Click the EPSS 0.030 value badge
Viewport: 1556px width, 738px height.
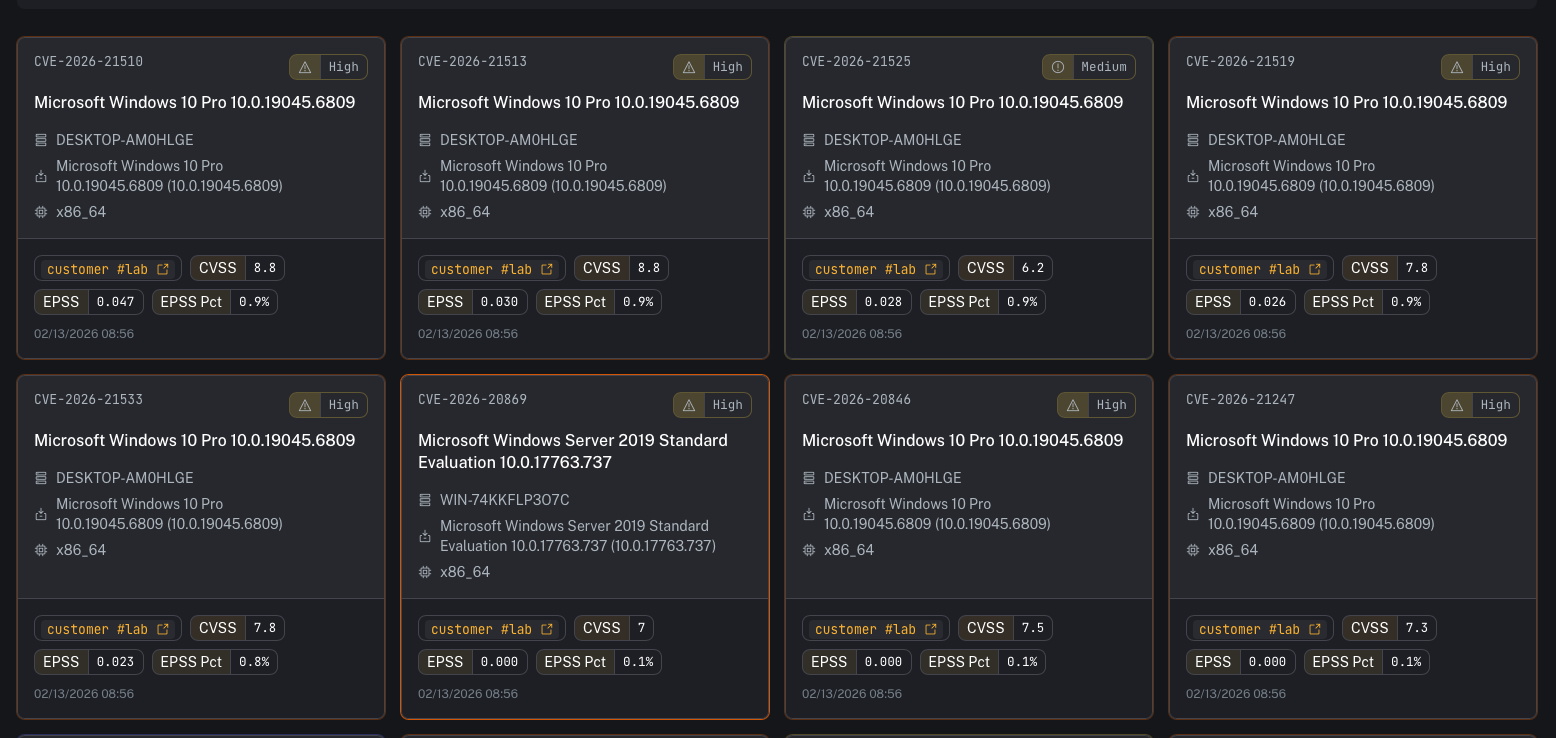(473, 302)
